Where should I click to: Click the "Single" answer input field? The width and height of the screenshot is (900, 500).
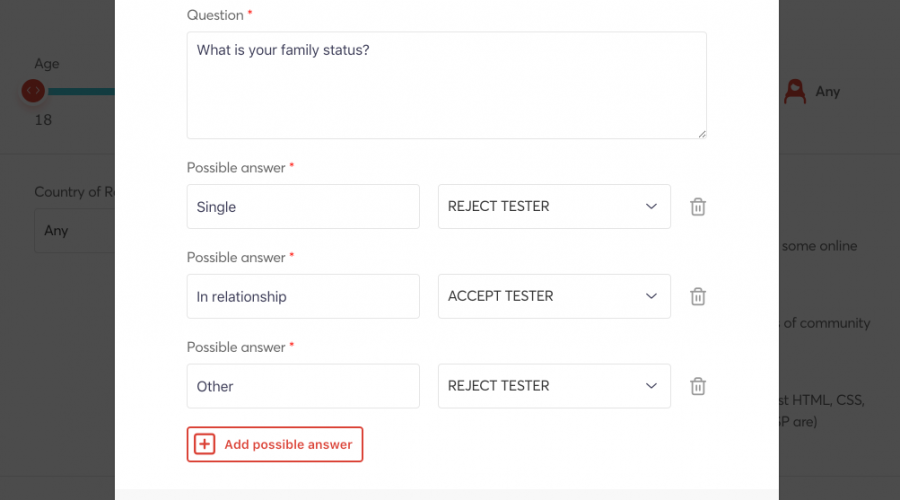[303, 207]
